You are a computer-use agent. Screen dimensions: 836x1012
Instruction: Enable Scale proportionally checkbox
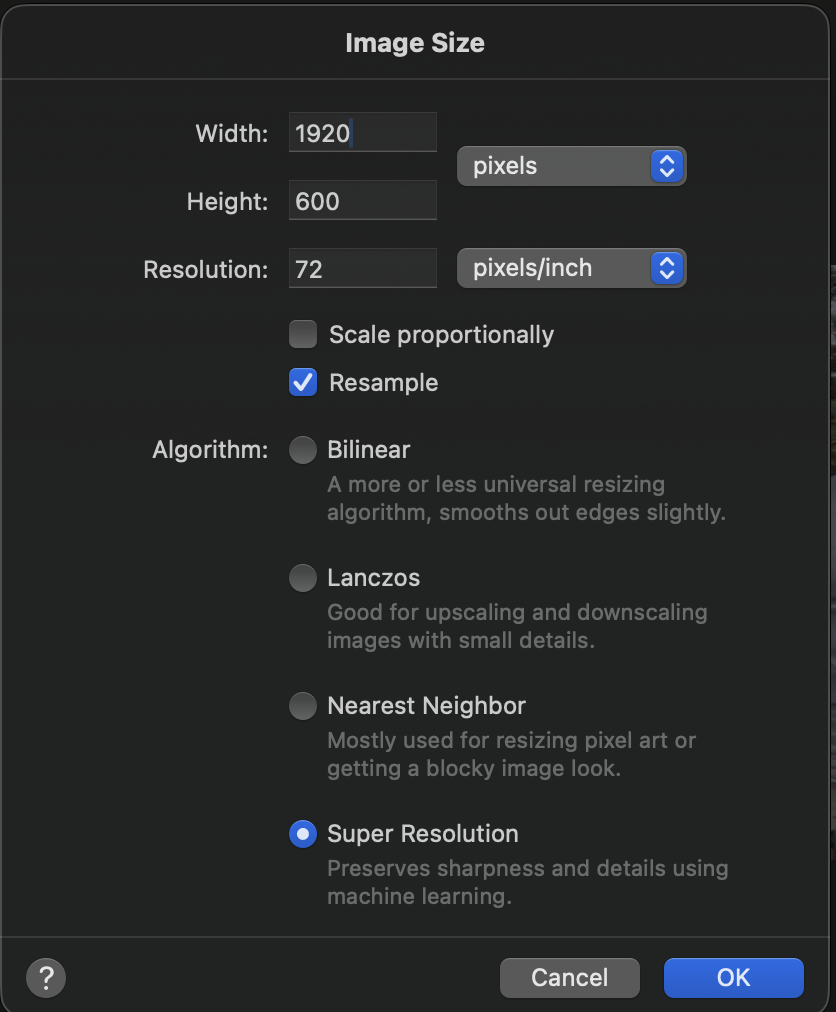click(x=303, y=334)
